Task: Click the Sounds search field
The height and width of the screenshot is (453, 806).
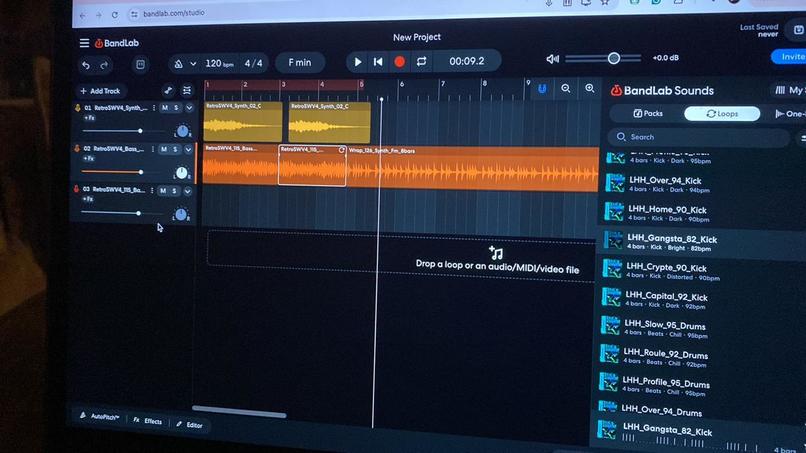Action: point(699,137)
